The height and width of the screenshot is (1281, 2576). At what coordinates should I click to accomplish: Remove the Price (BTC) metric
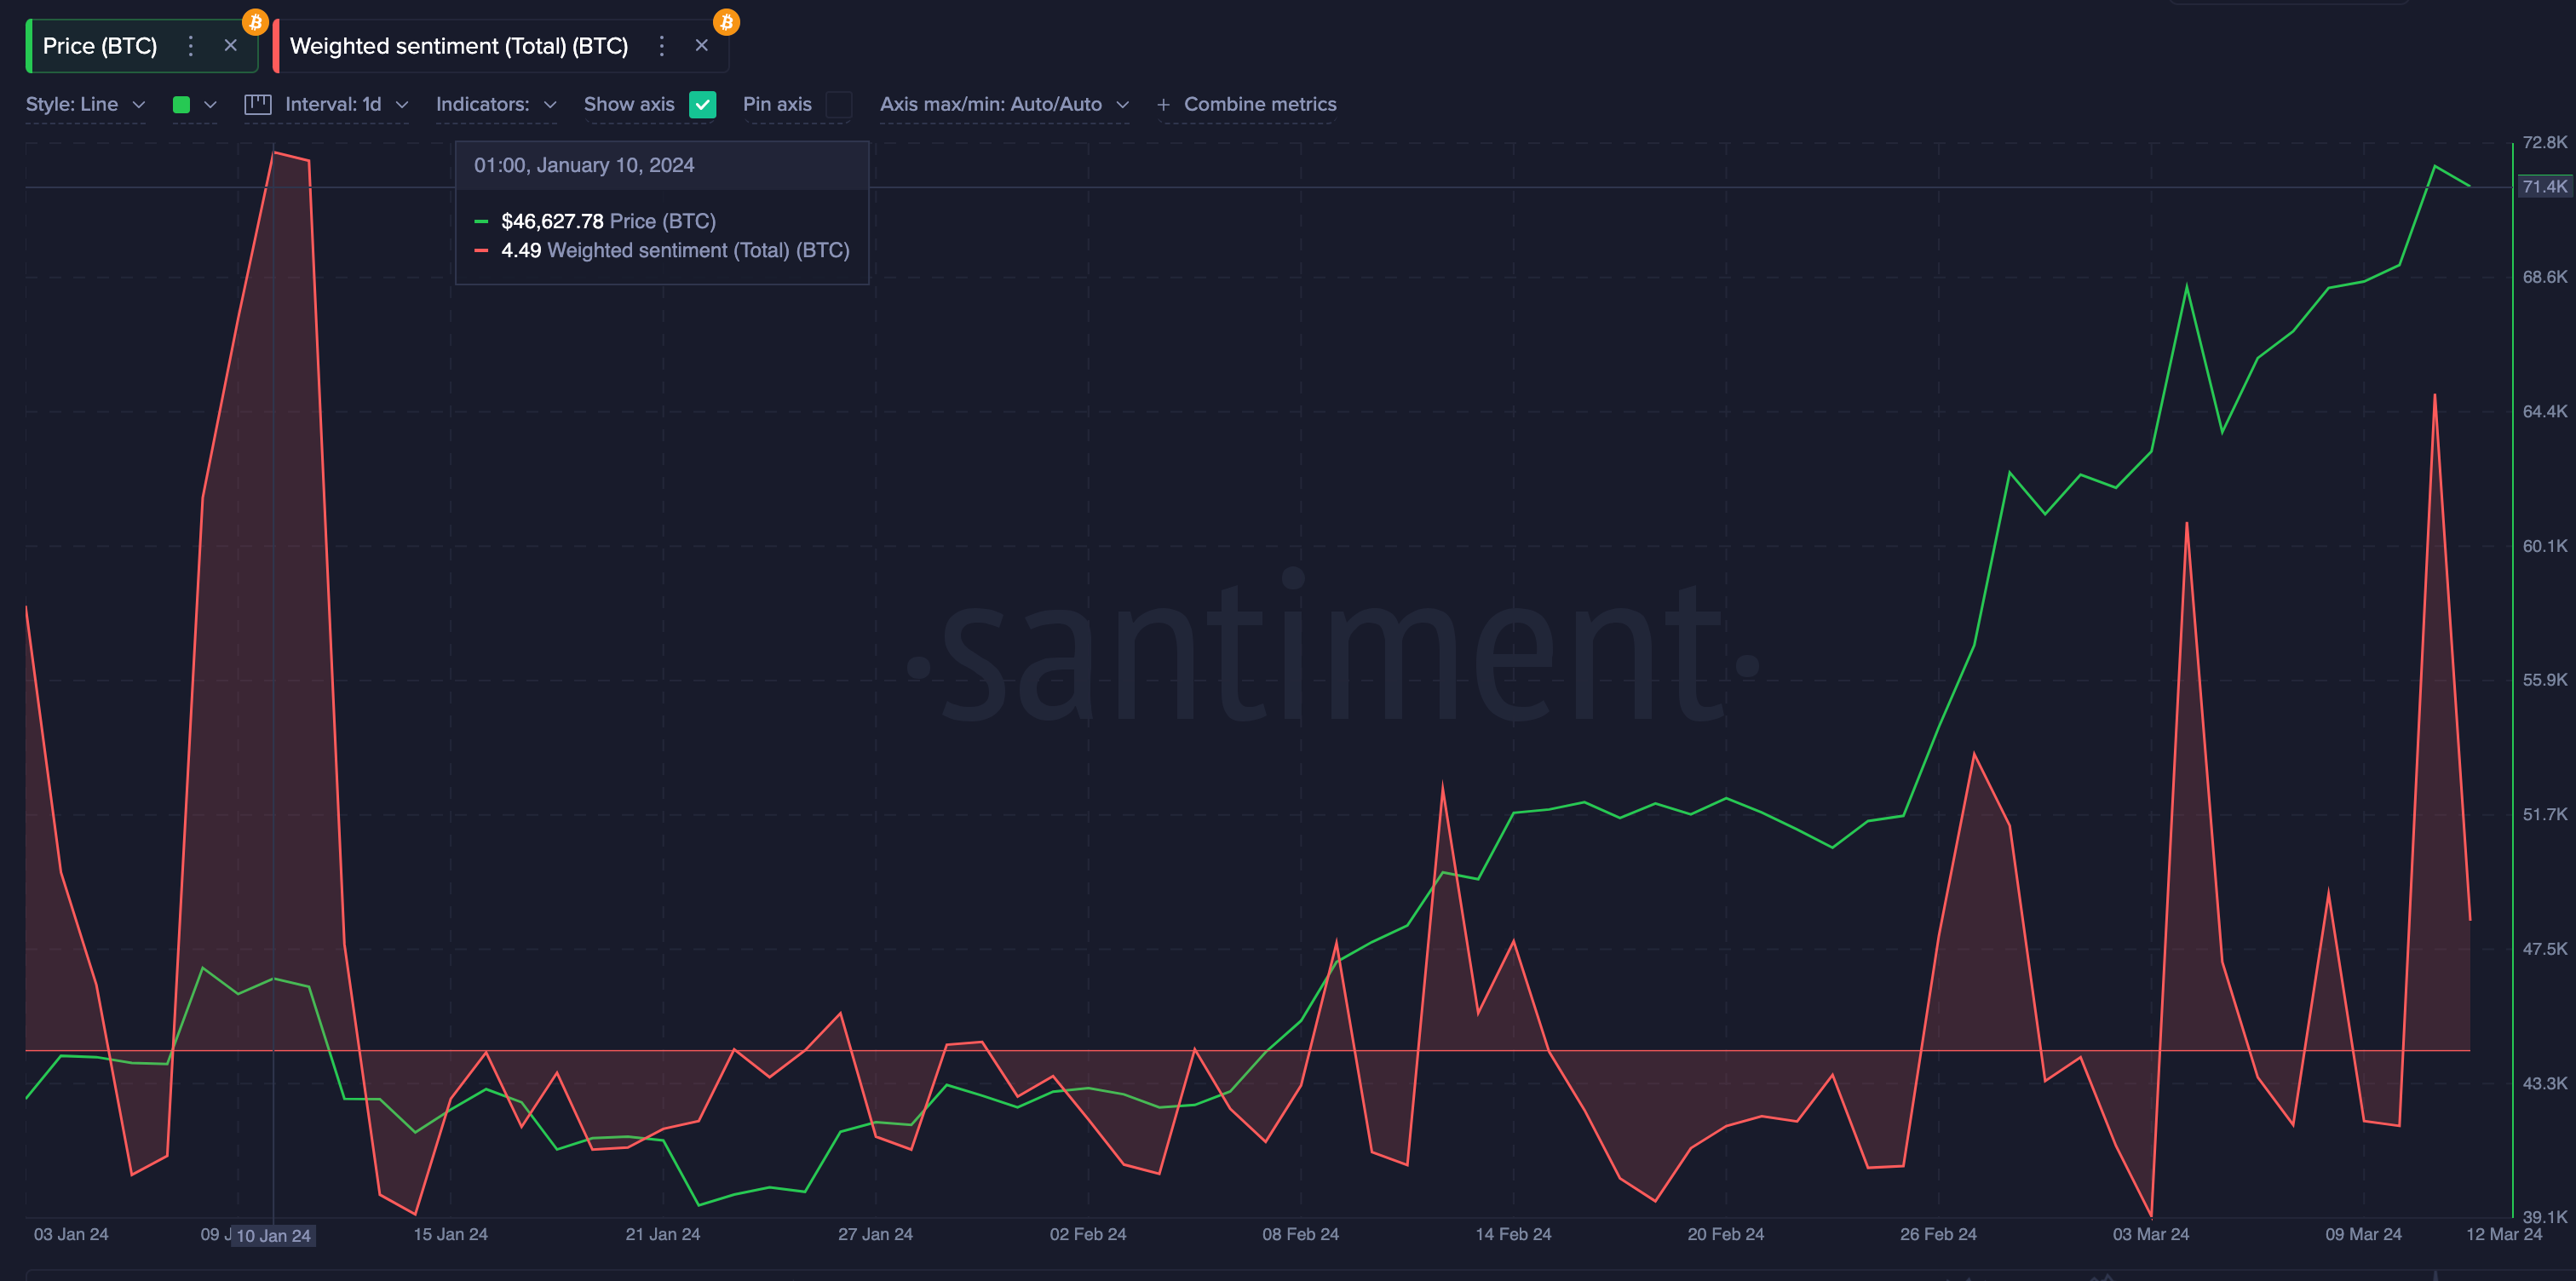click(x=231, y=45)
